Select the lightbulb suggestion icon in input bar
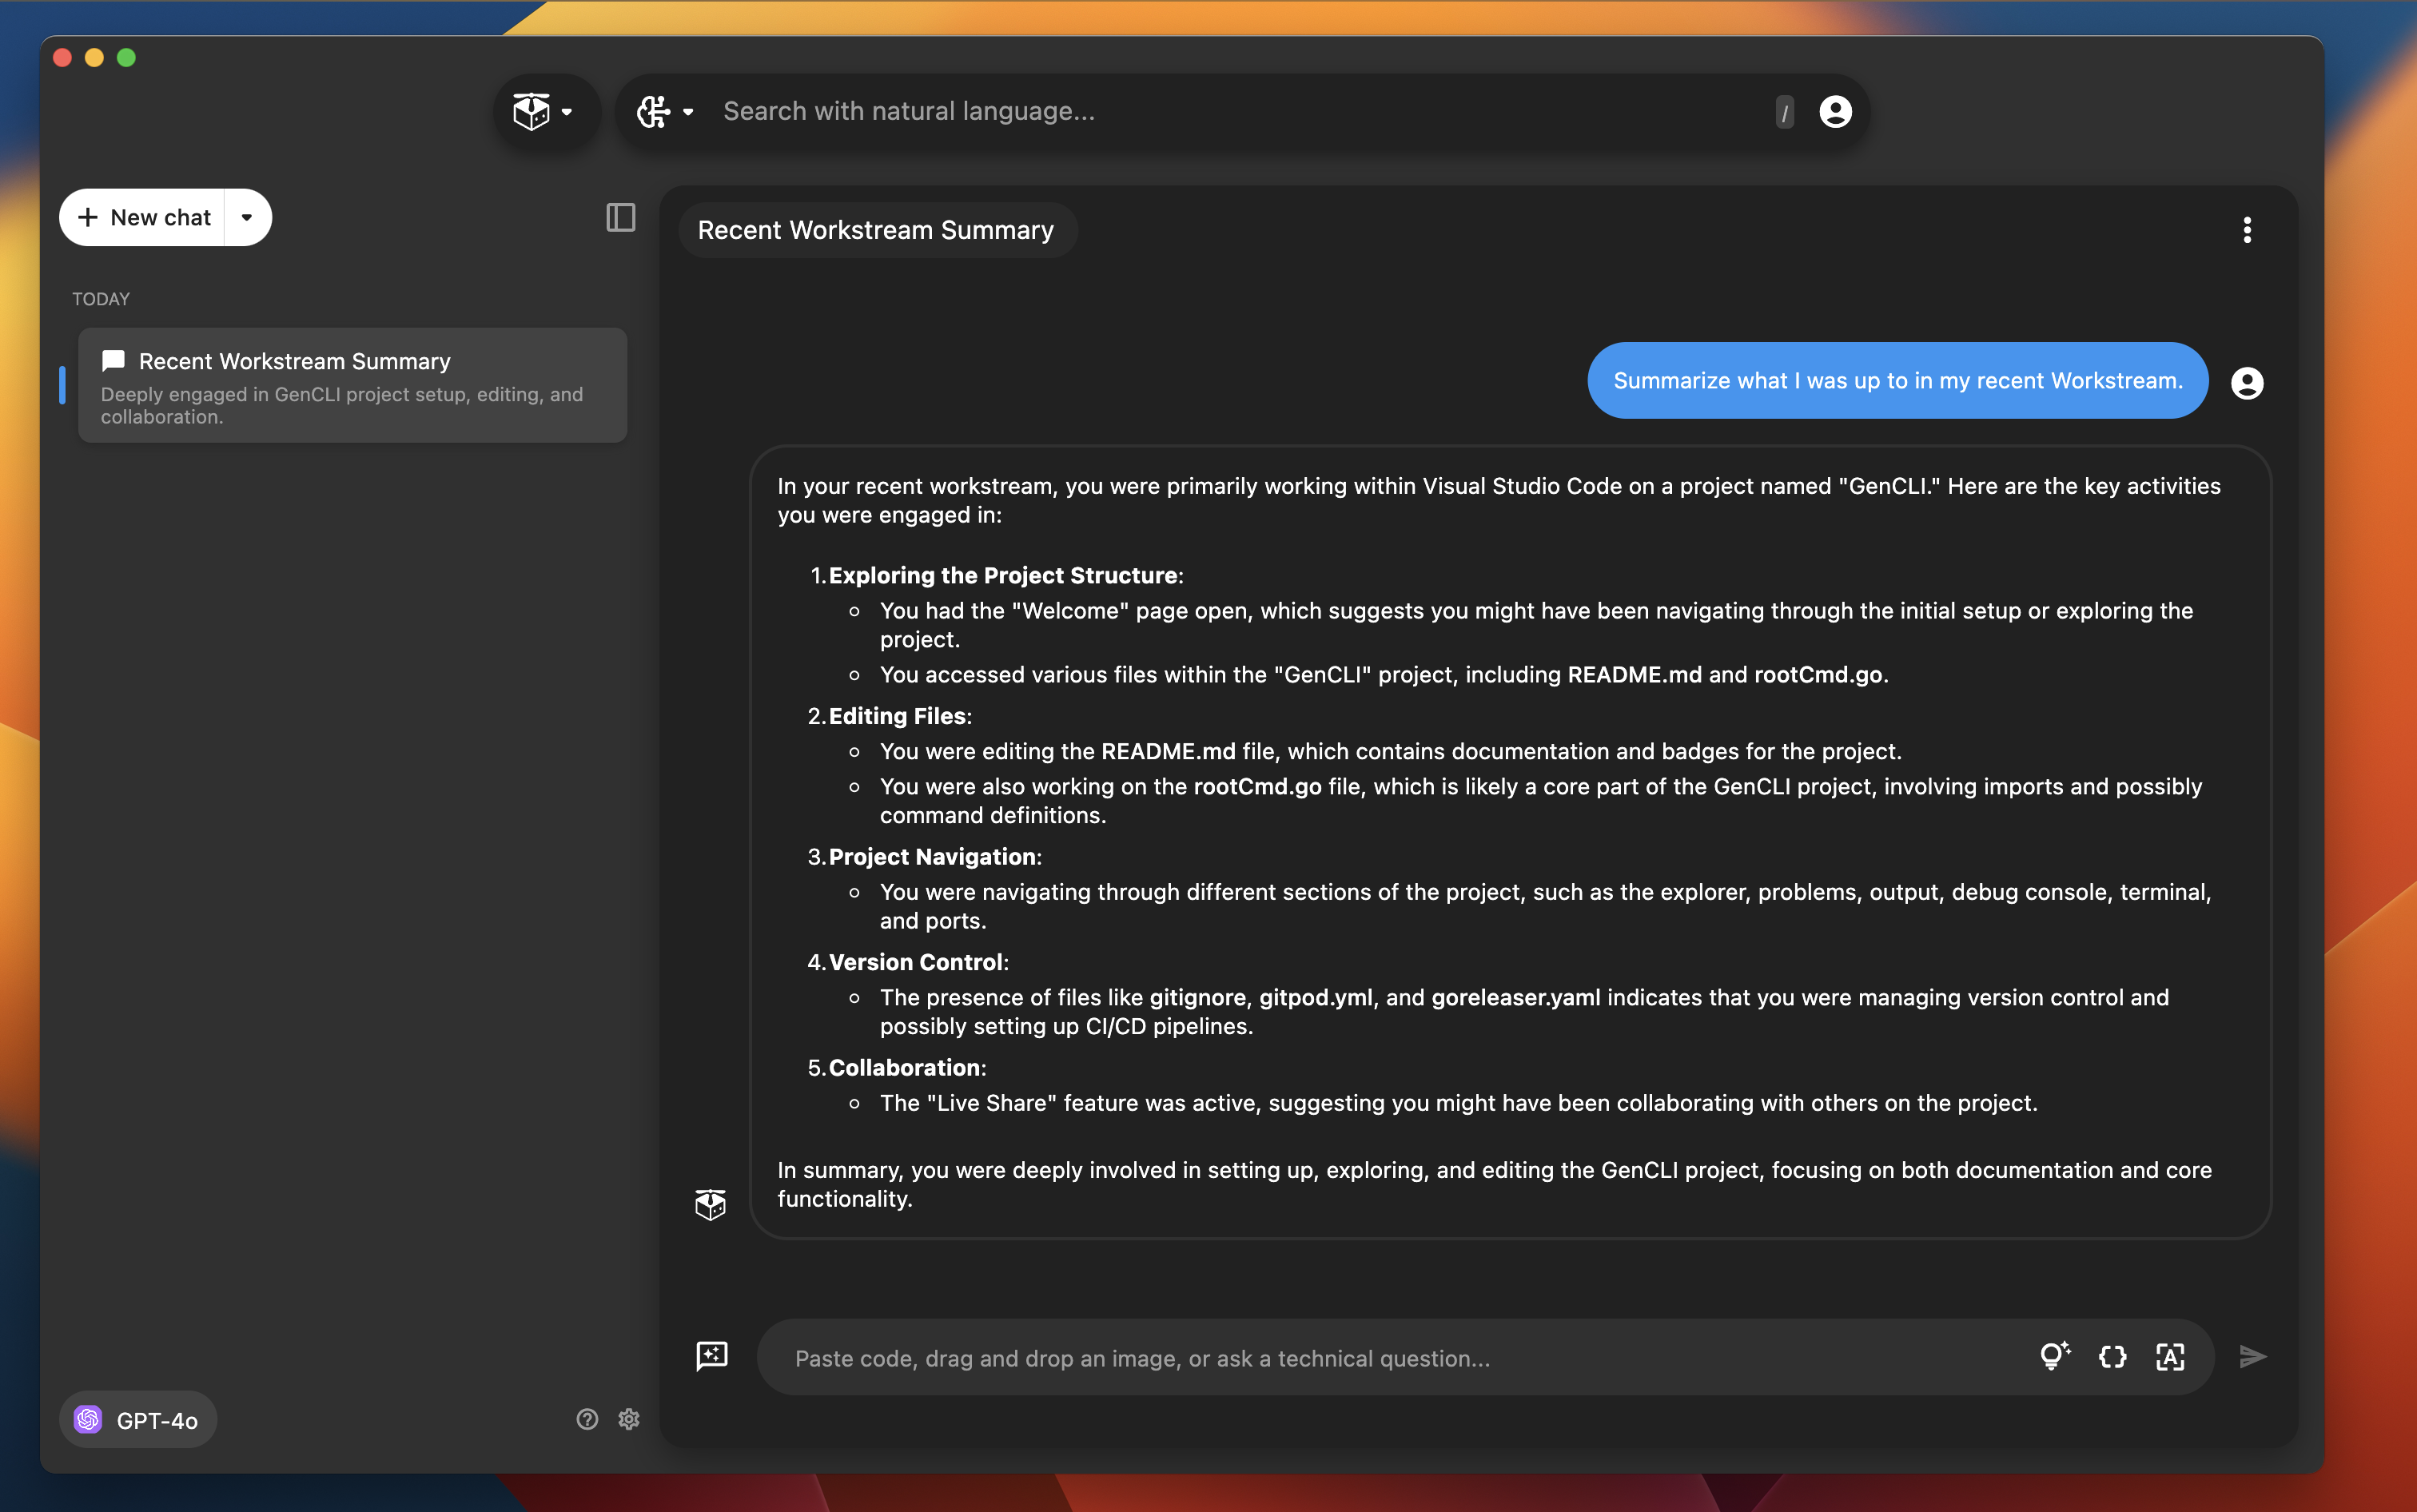 tap(2054, 1357)
